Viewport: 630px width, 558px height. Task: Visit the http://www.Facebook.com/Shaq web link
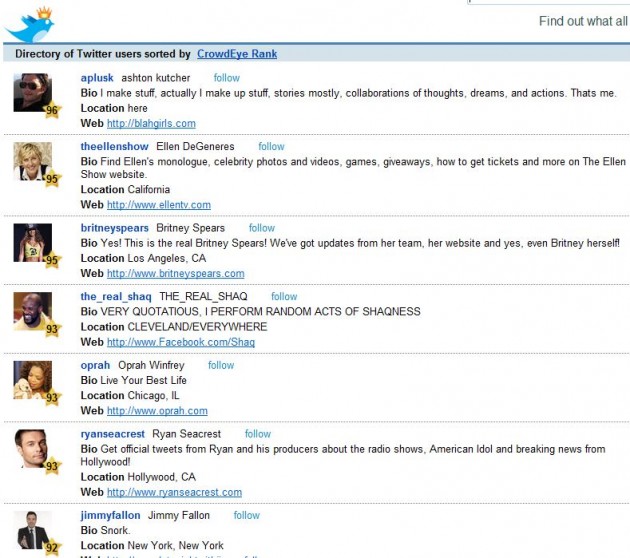click(x=181, y=342)
